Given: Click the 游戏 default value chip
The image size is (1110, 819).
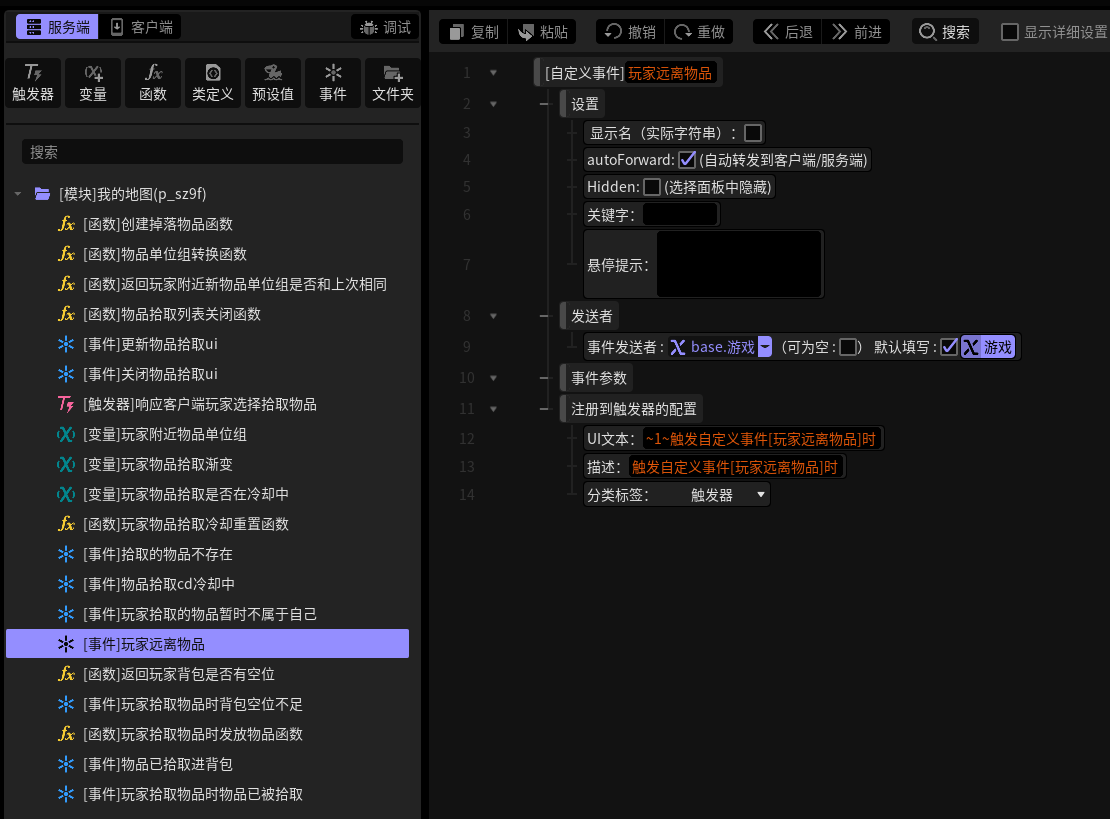Looking at the screenshot, I should (x=988, y=347).
